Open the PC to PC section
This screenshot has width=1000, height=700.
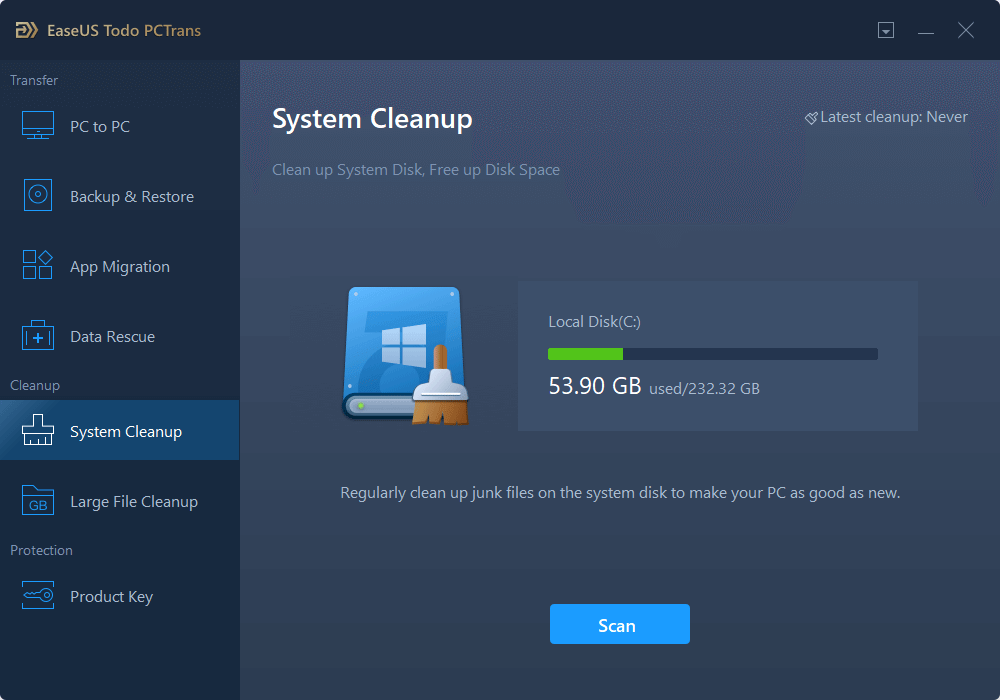click(x=120, y=126)
